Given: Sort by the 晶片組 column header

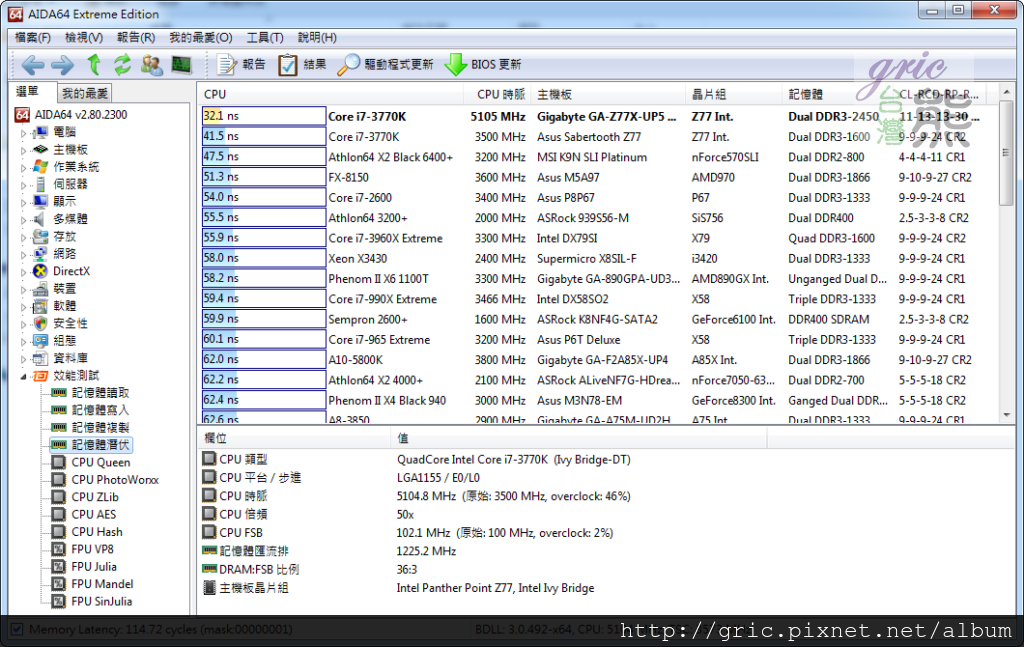Looking at the screenshot, I should click(x=734, y=94).
